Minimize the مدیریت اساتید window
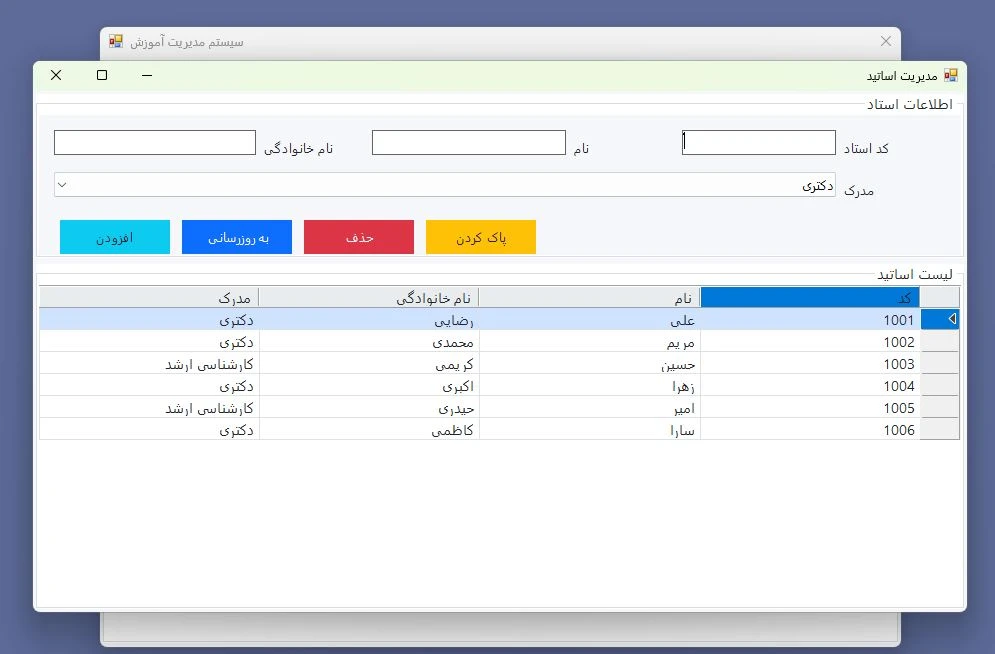This screenshot has width=995, height=654. pyautogui.click(x=147, y=75)
